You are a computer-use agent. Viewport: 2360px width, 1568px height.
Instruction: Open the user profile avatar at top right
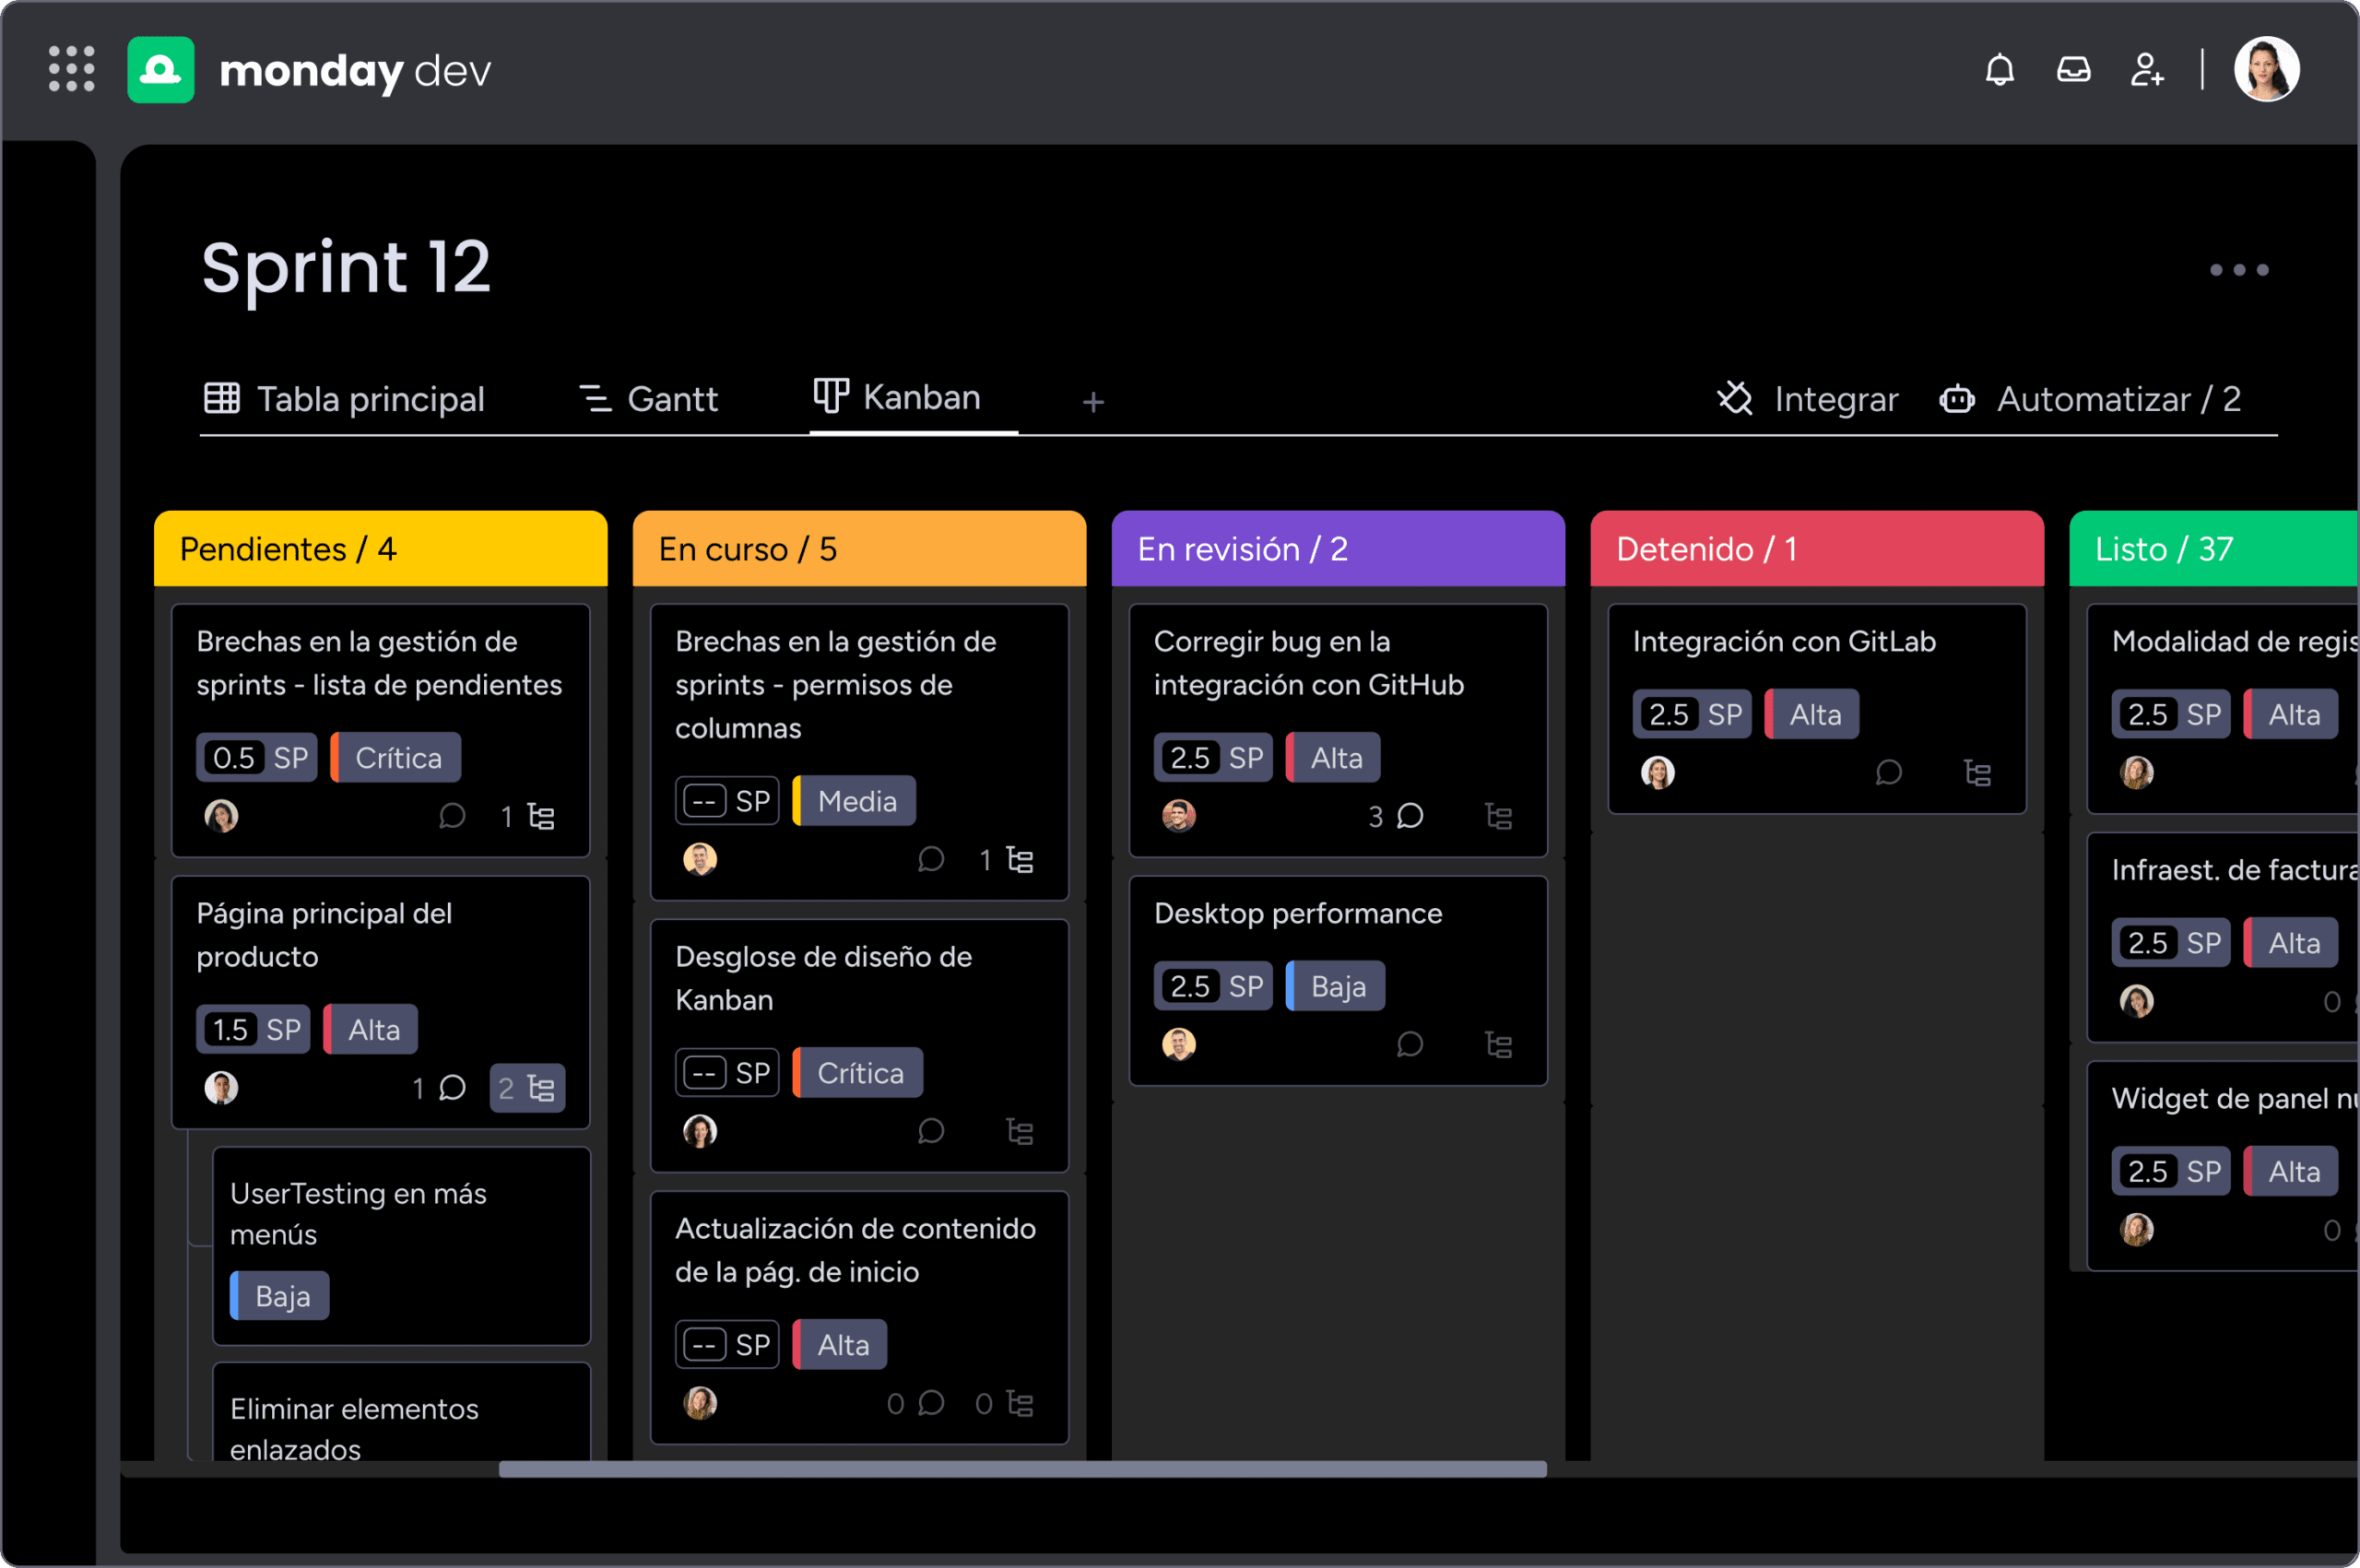pos(2266,70)
